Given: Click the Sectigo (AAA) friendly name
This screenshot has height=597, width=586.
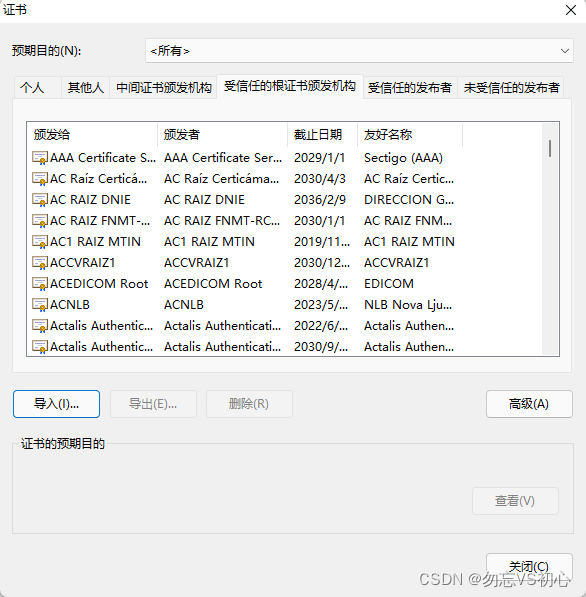Looking at the screenshot, I should click(x=403, y=158).
